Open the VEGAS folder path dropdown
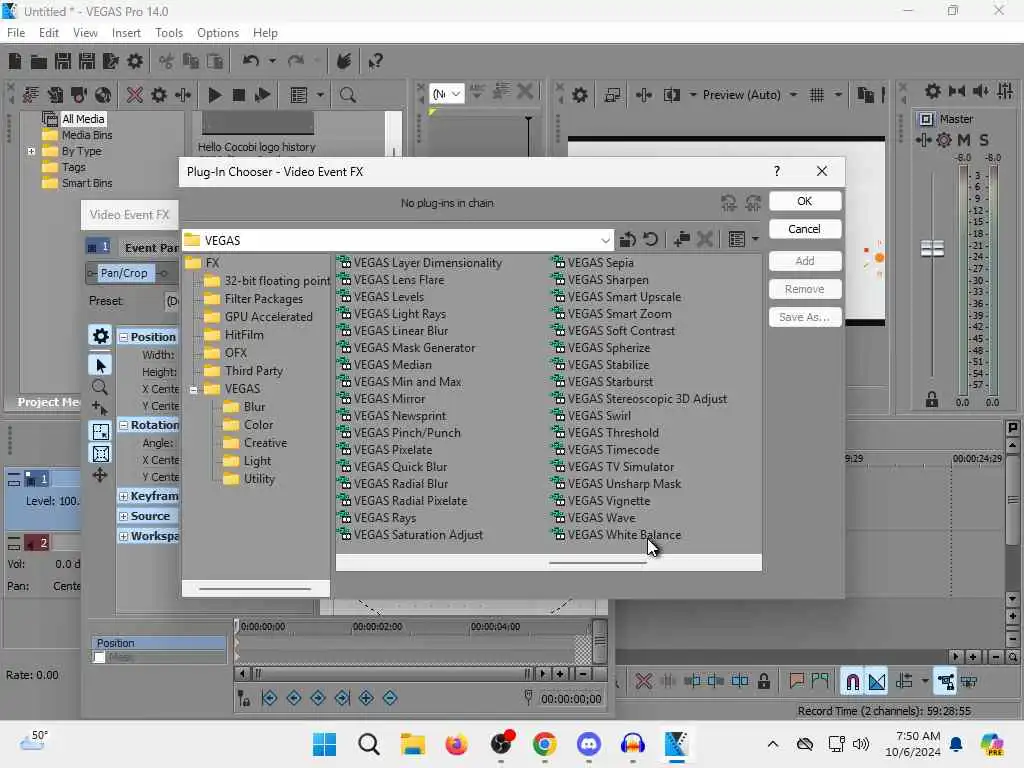1024x768 pixels. pyautogui.click(x=605, y=240)
